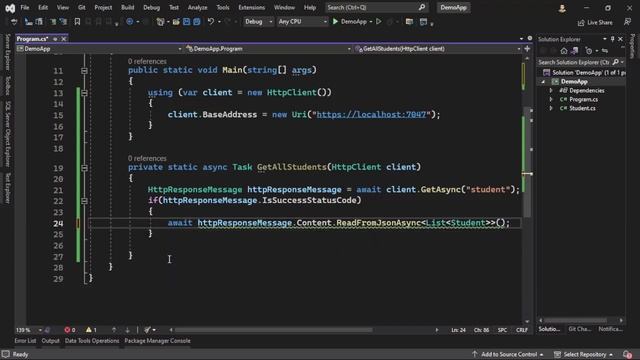Click the Undo toolbar icon

point(211,22)
